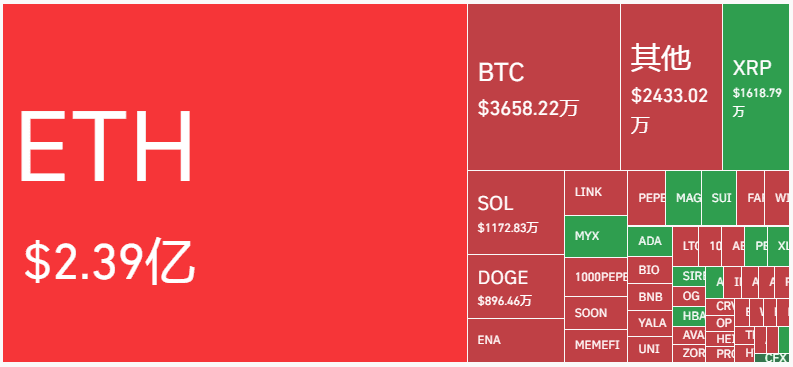Screen dimensions: 793x367
Task: Click the BIO tile
Action: [650, 270]
